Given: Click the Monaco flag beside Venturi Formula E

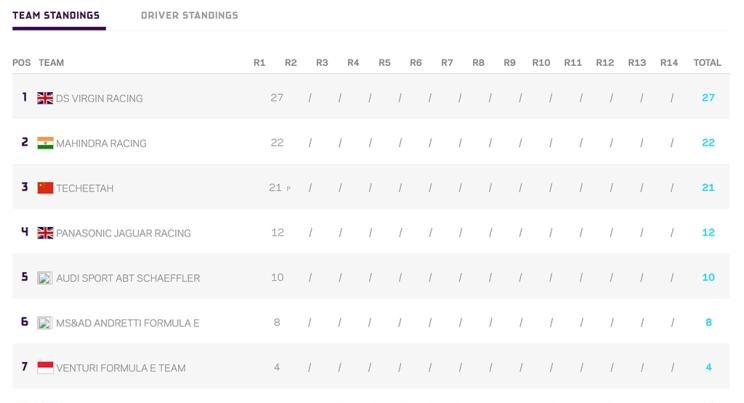Looking at the screenshot, I should point(45,367).
